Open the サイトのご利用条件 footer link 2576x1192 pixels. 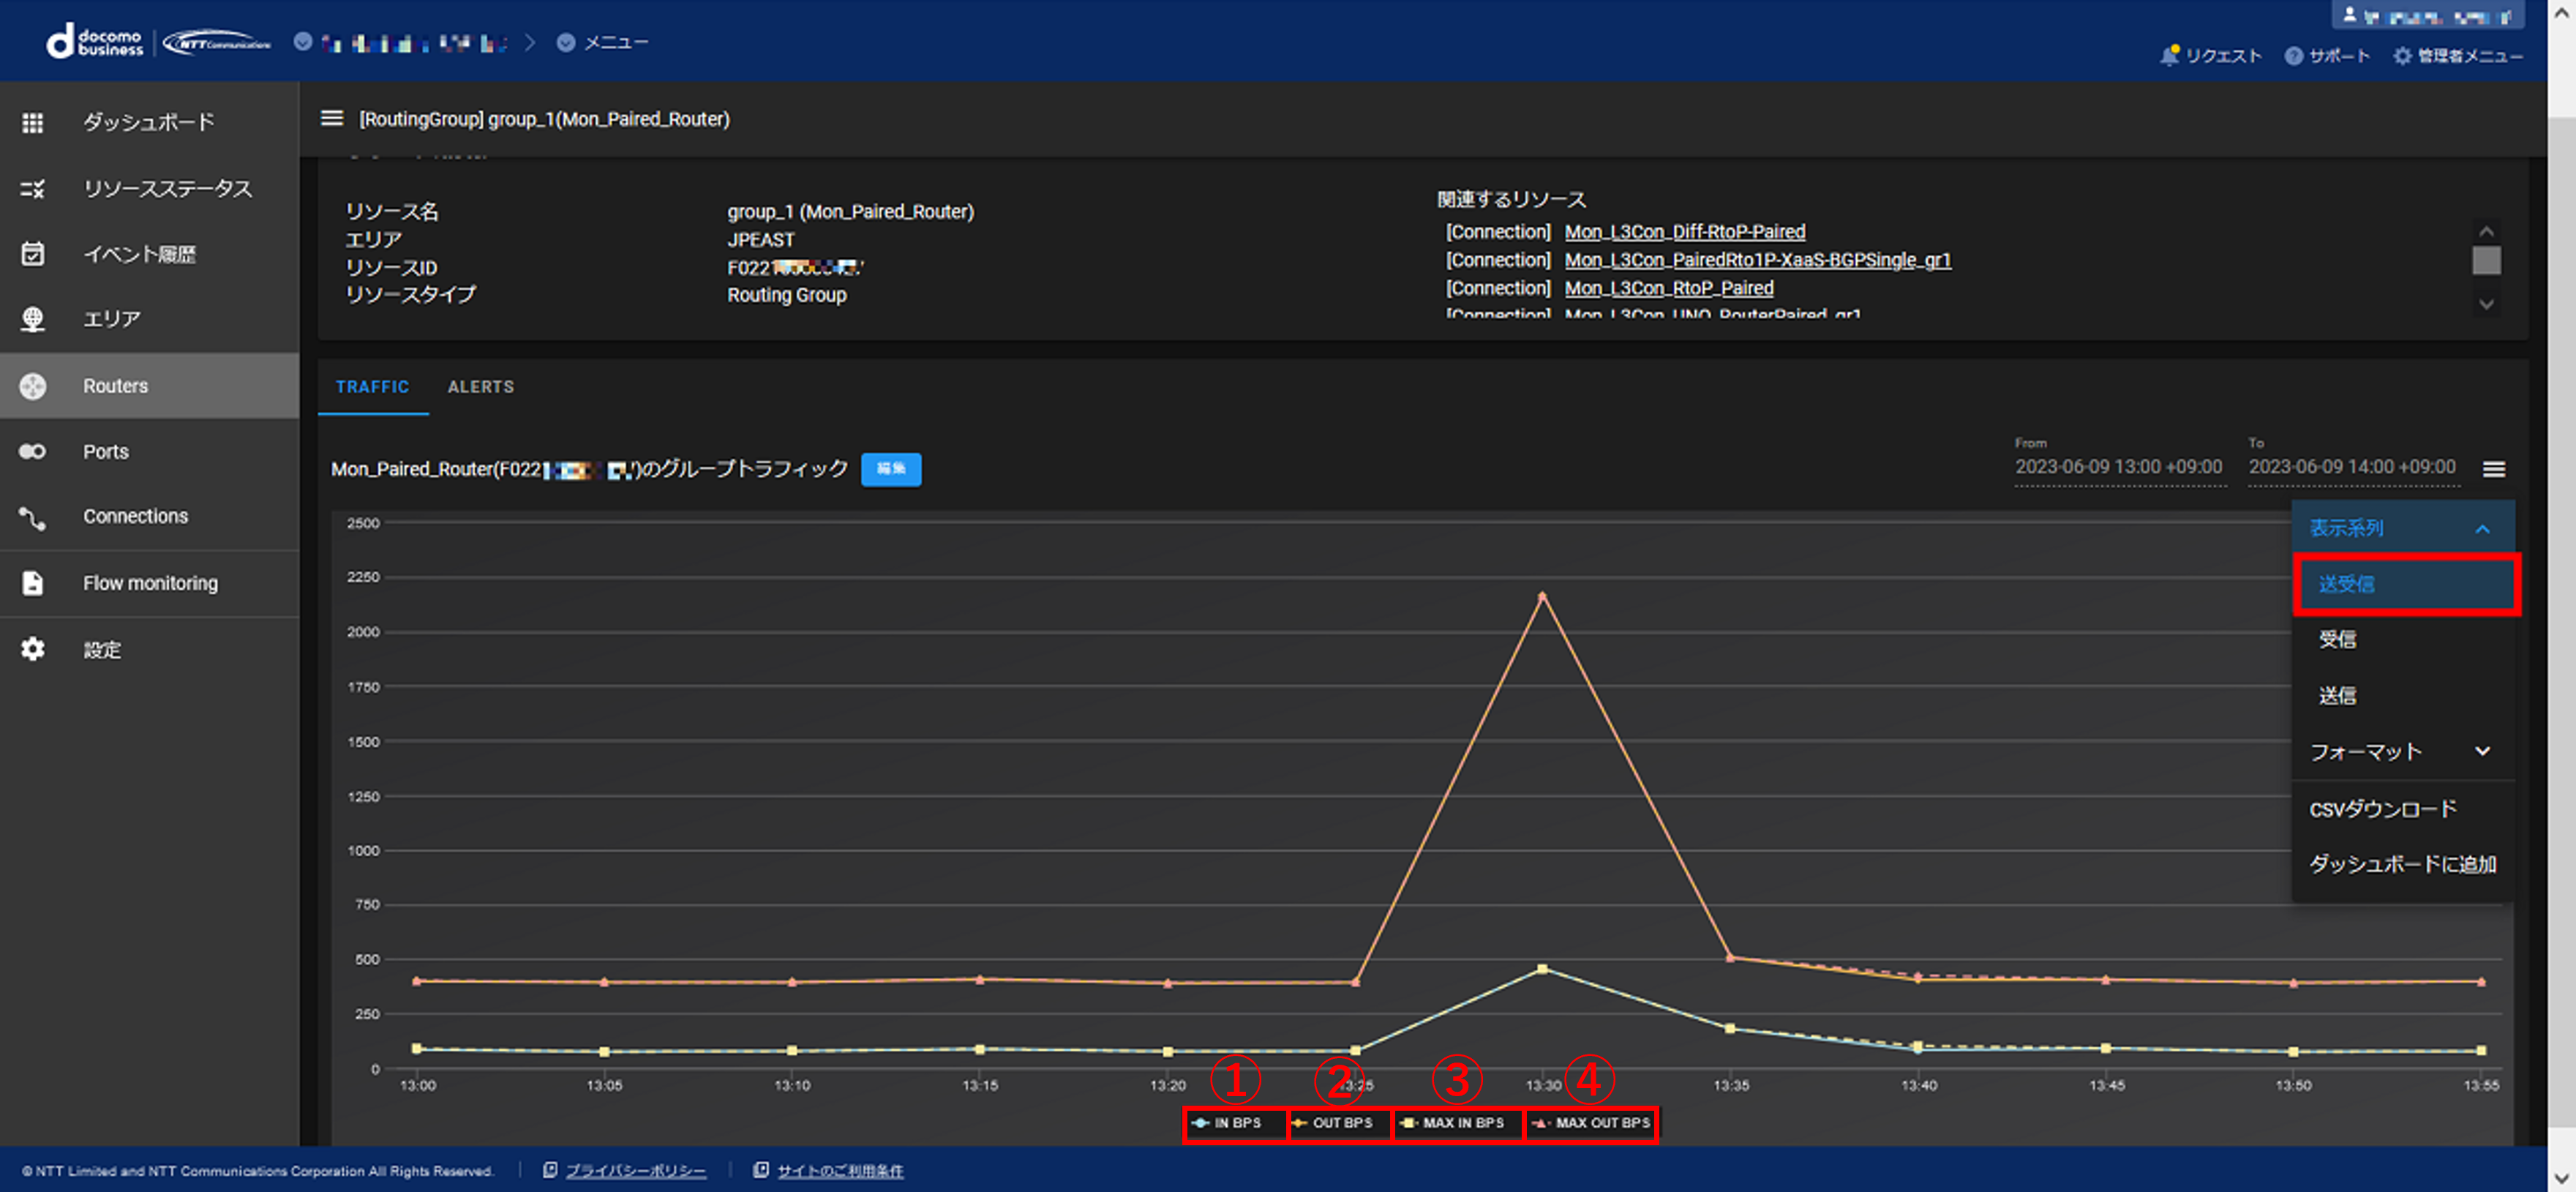coord(840,1171)
